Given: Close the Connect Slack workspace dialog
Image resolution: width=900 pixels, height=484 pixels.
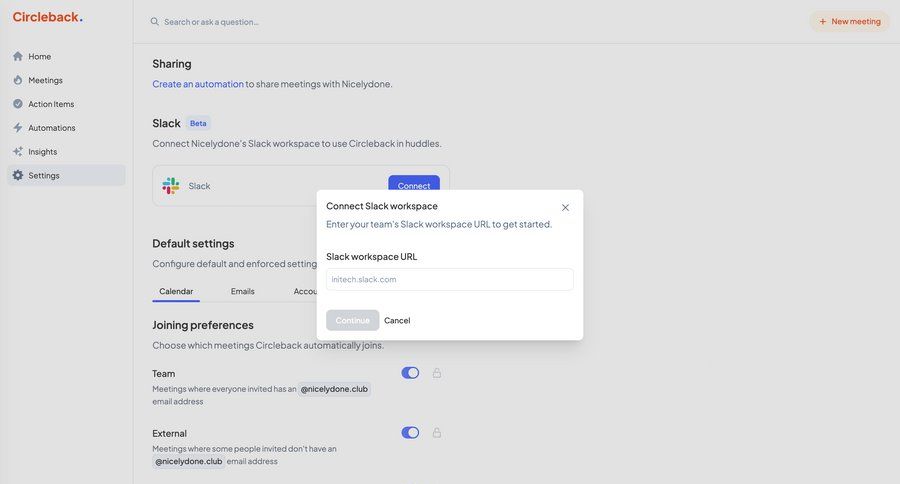Looking at the screenshot, I should (x=565, y=208).
